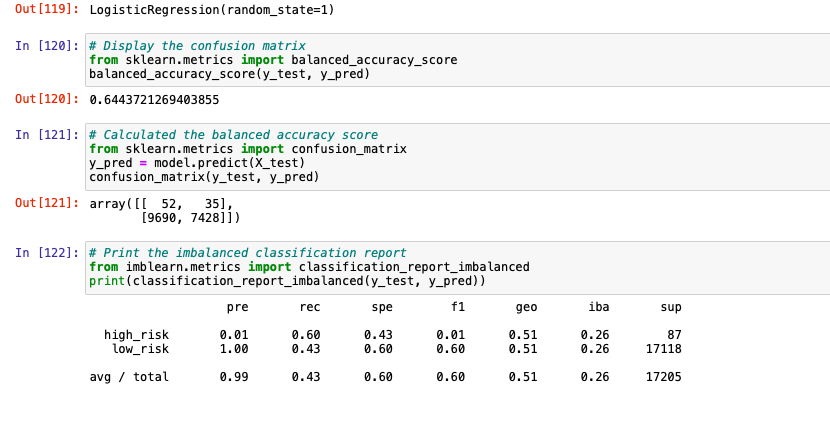Screen dimensions: 830x432
Task: Click 'from imblearn.metrics import' line
Action: tap(309, 267)
